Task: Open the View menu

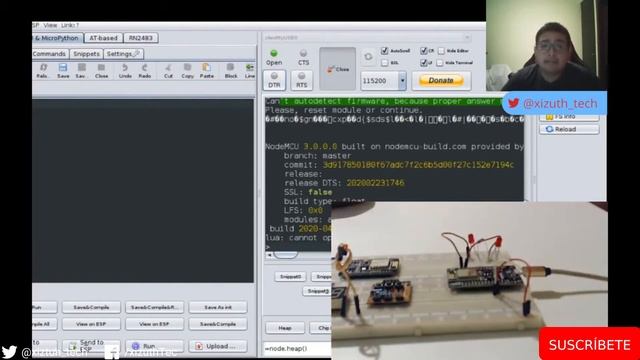Action: click(x=50, y=25)
